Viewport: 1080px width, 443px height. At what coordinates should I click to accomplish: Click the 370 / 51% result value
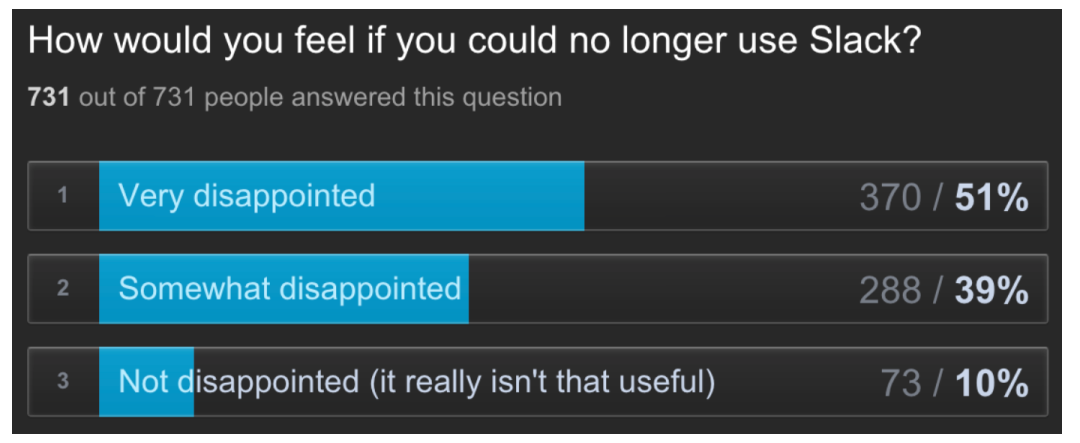[x=944, y=198]
